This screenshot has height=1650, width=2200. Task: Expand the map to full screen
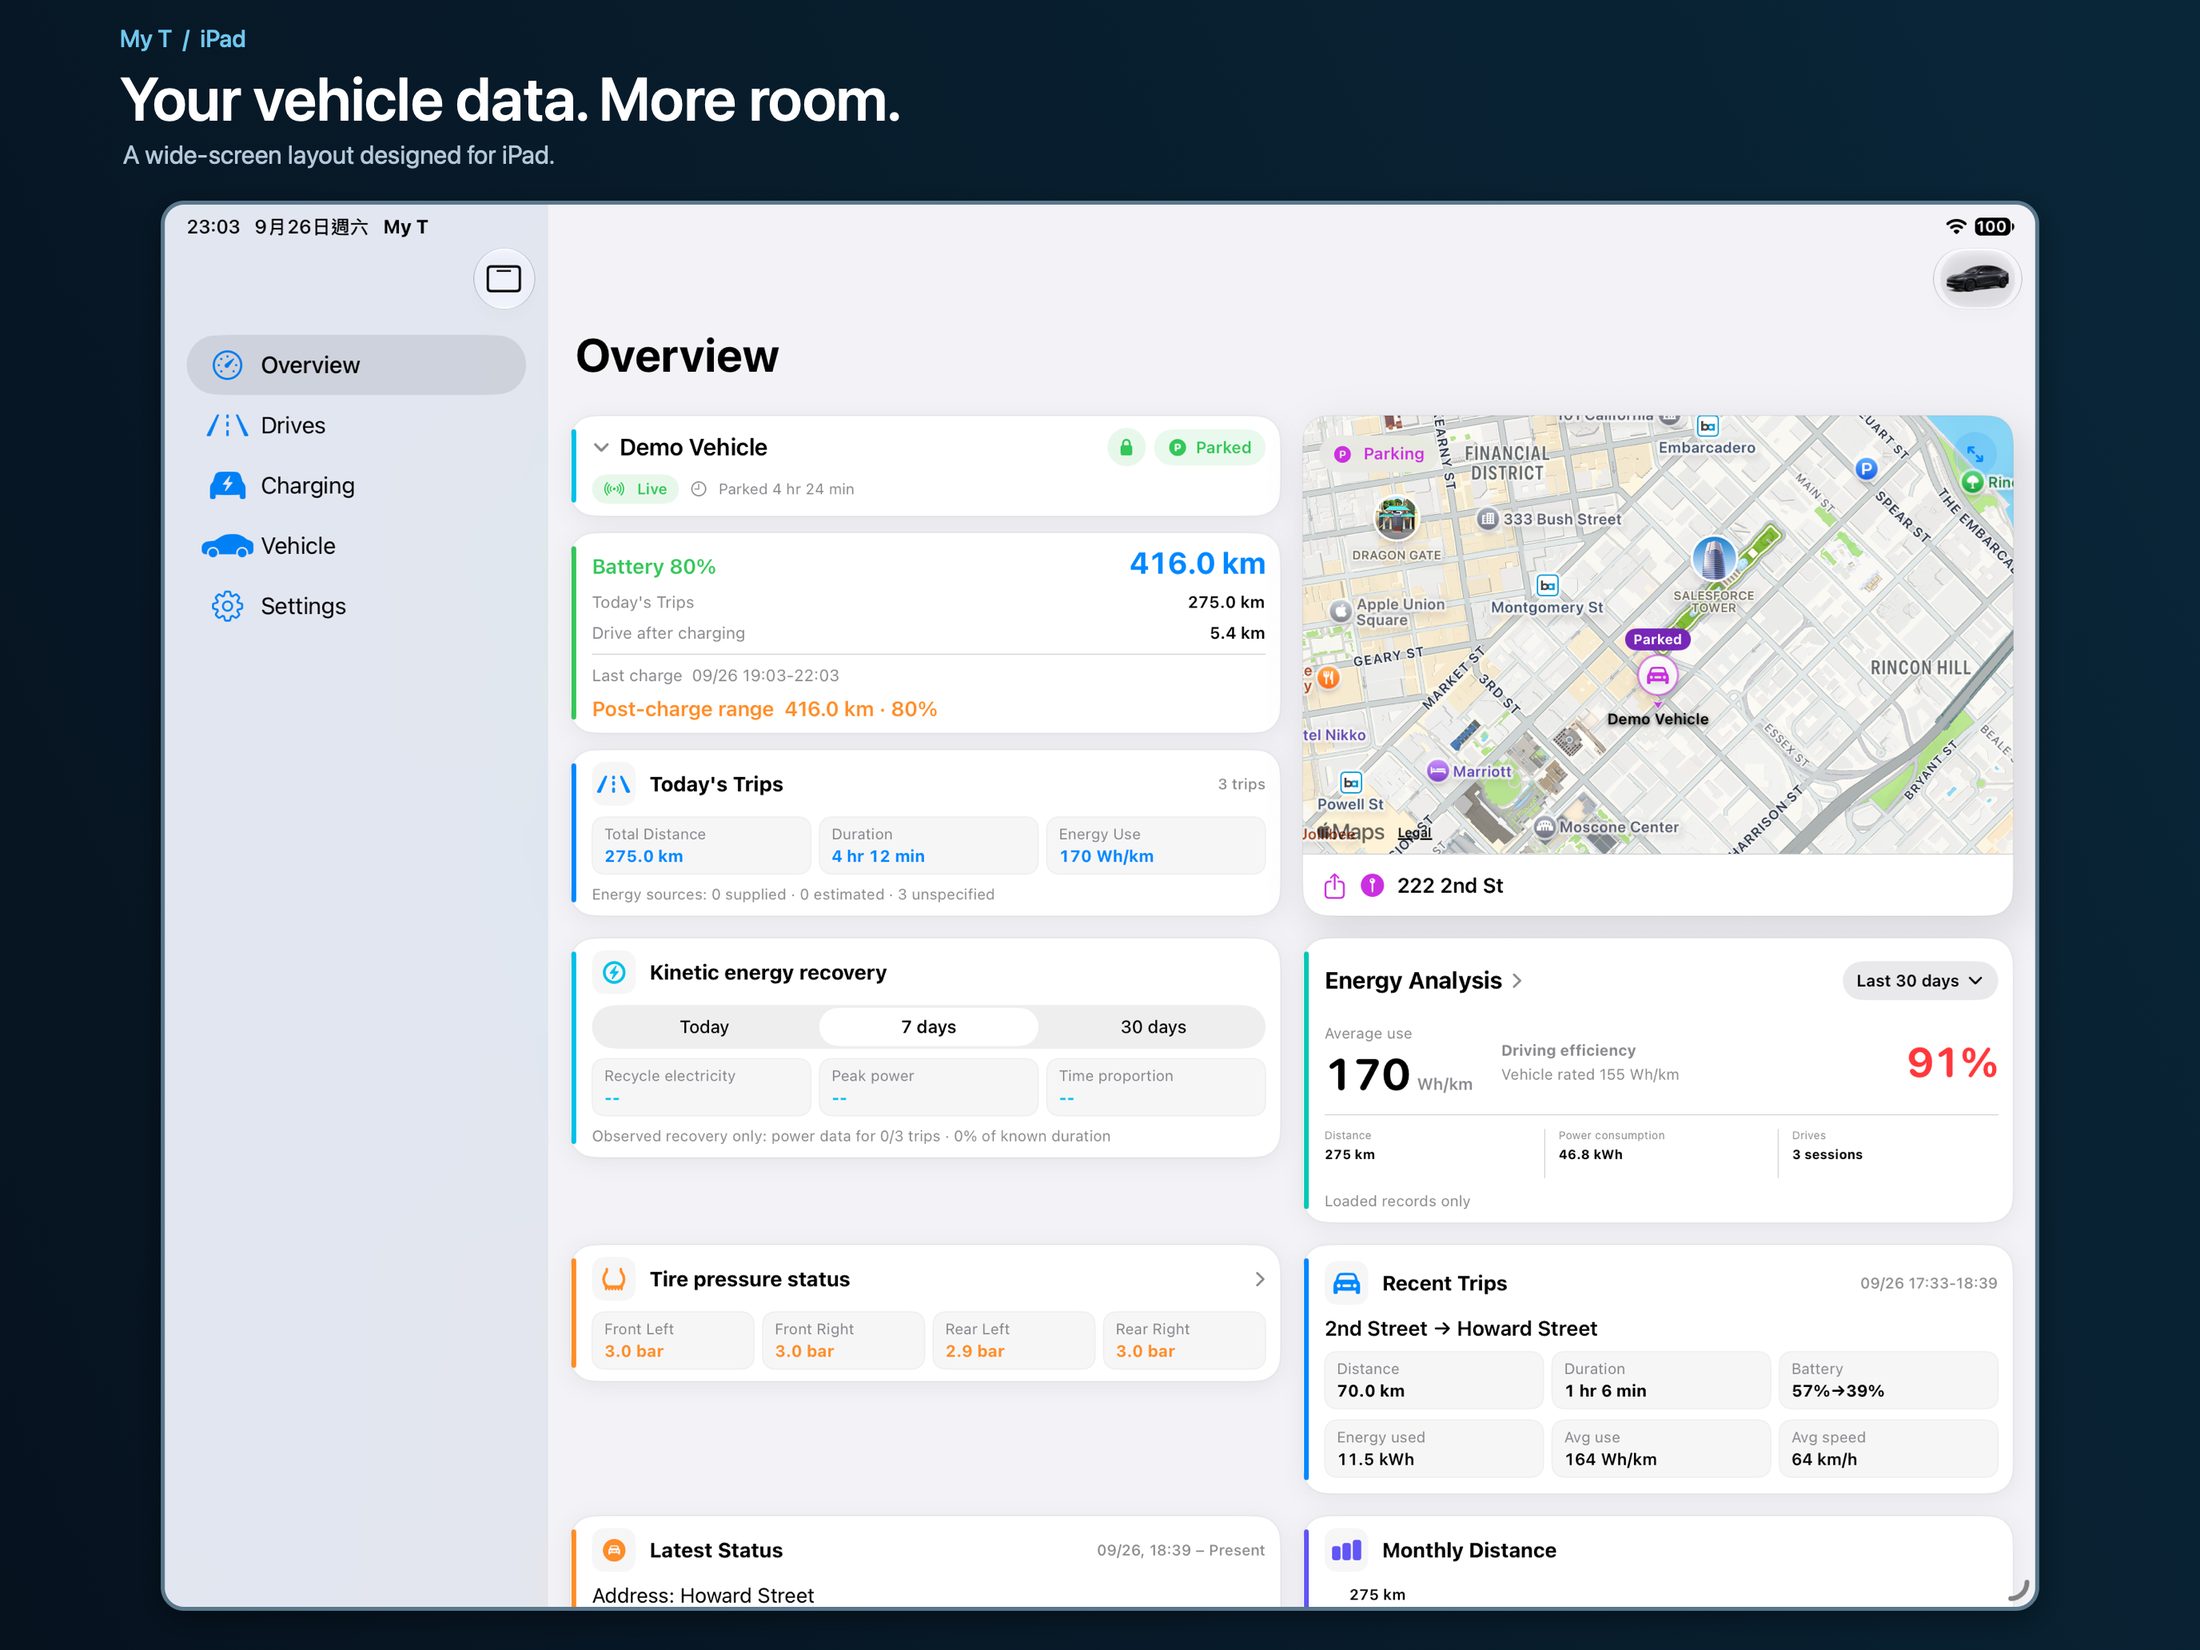(x=1974, y=454)
